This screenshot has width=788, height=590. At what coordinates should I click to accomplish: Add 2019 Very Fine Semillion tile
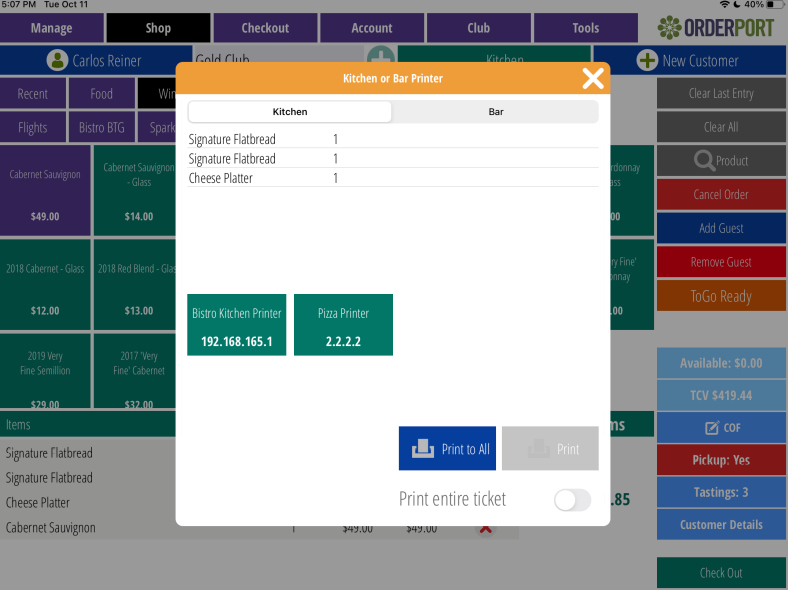[x=45, y=371]
